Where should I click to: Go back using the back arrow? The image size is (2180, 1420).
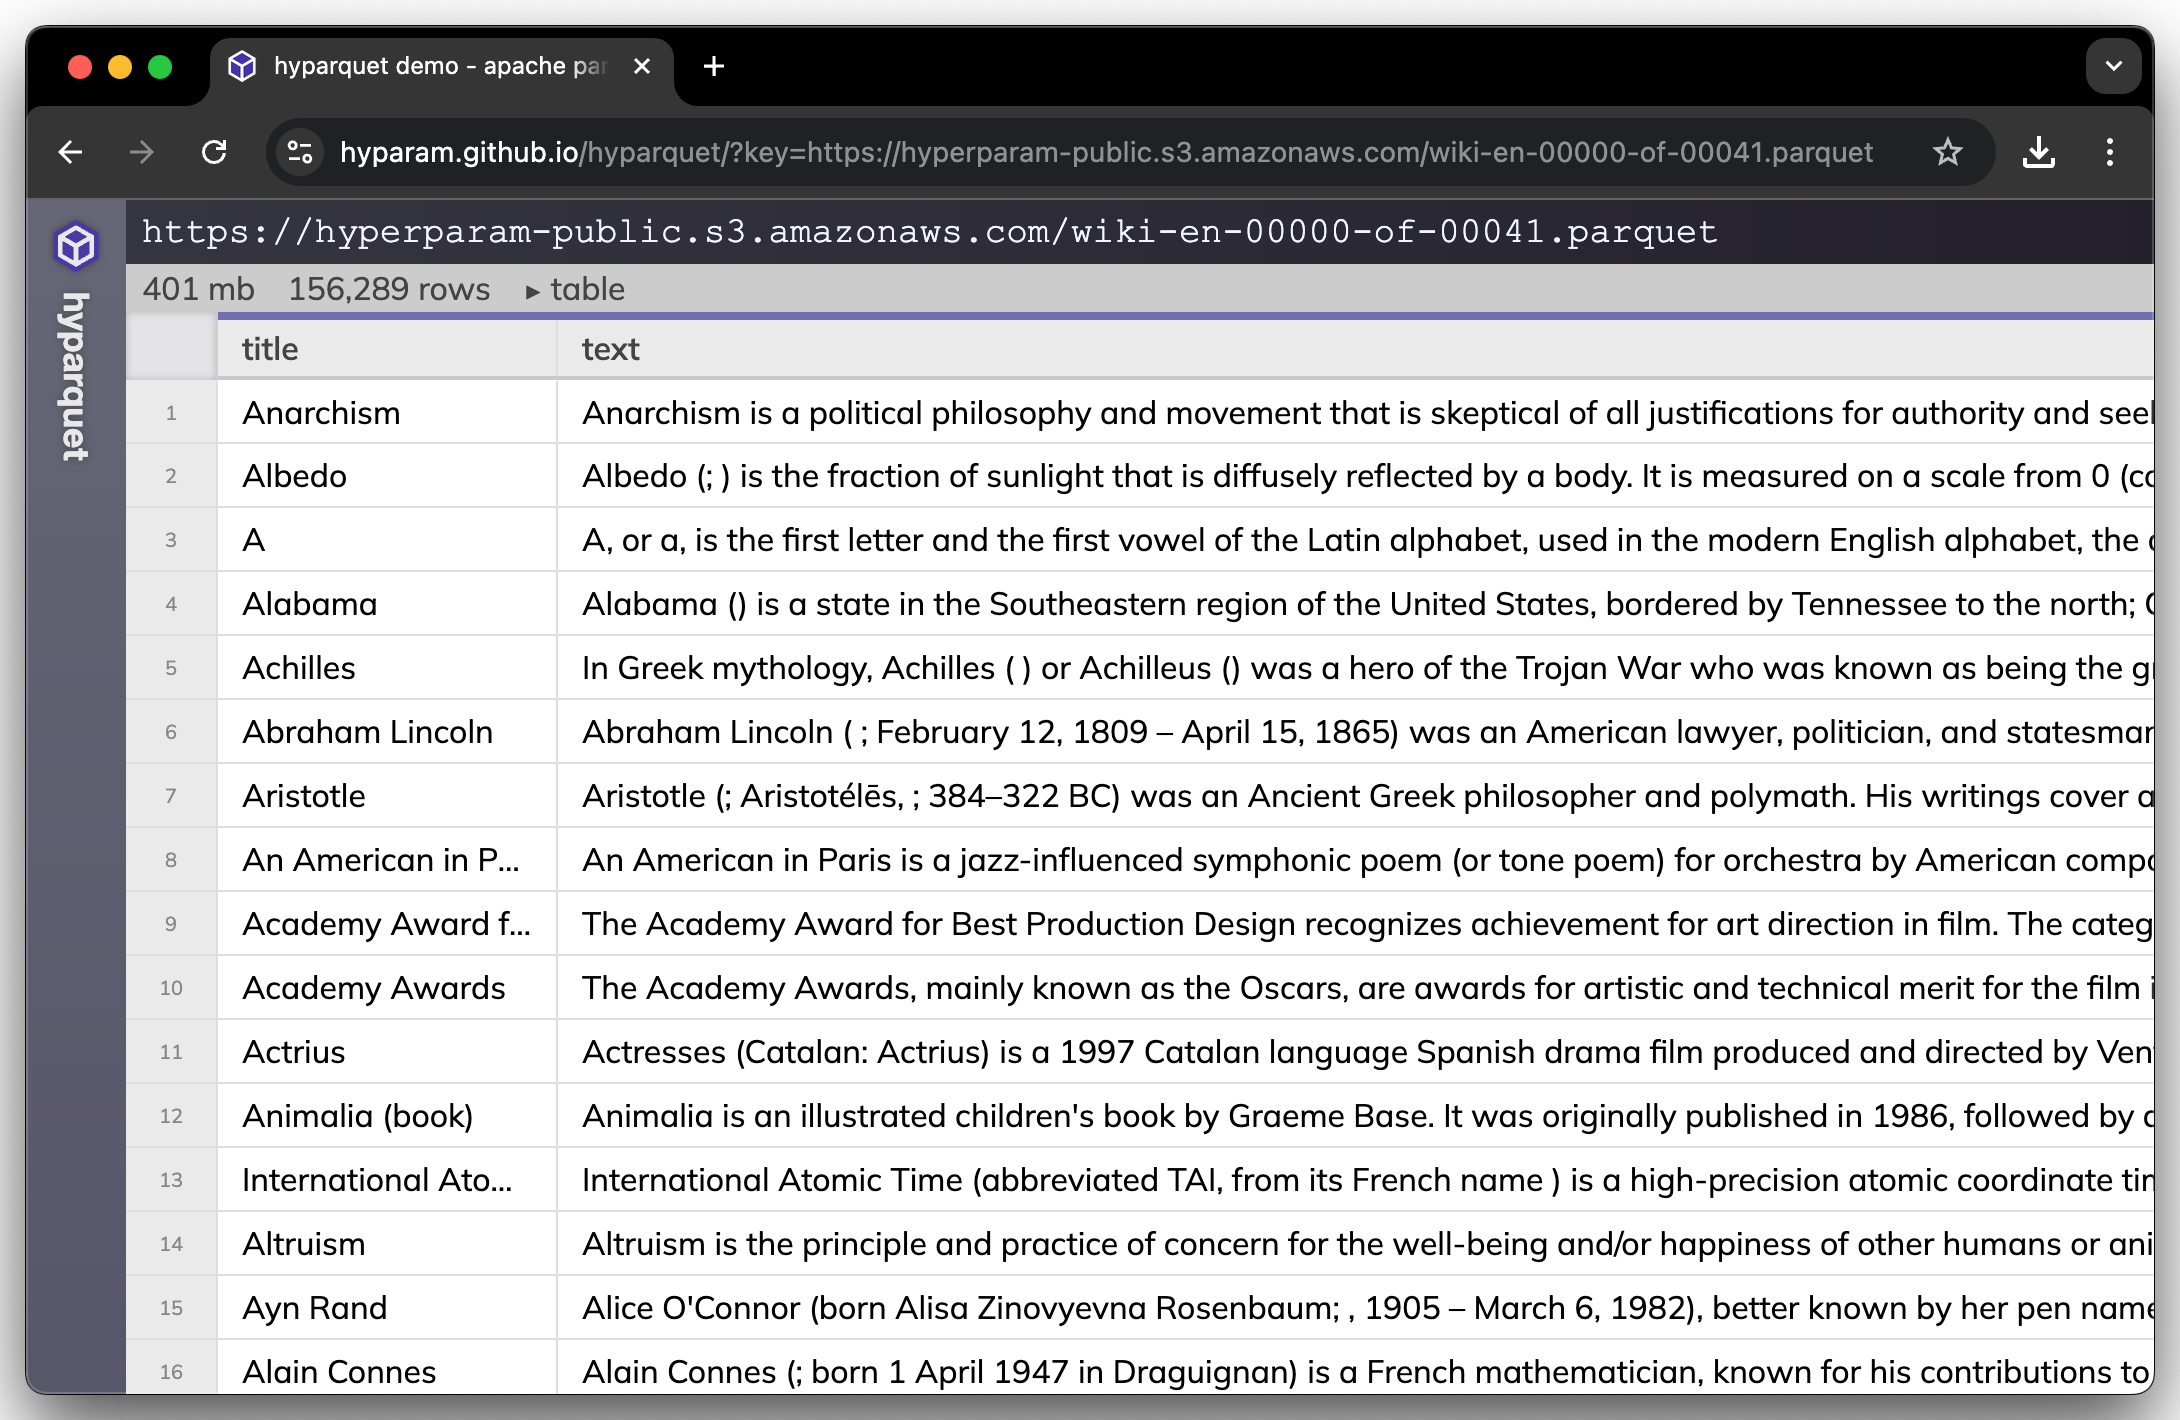click(70, 152)
